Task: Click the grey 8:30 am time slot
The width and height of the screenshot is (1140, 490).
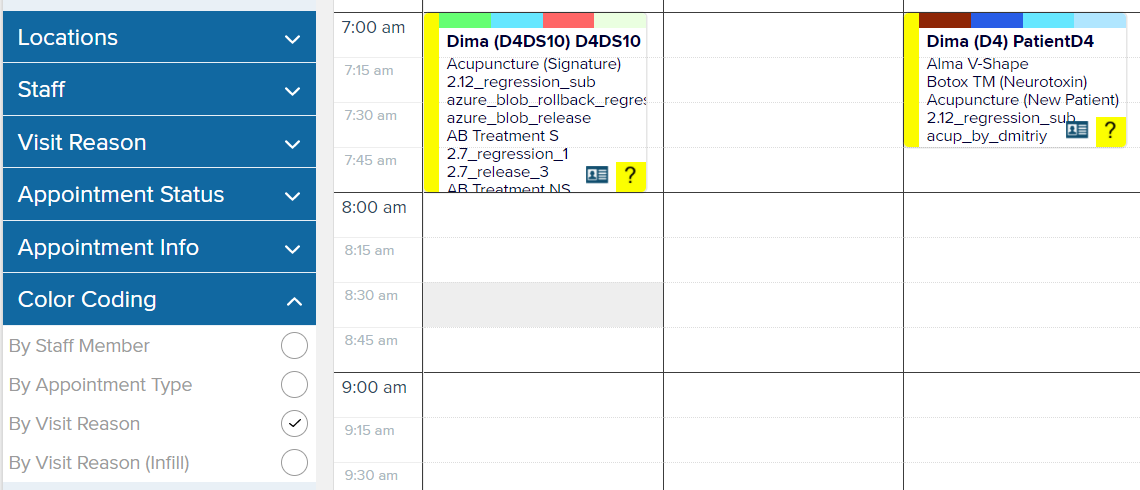Action: (543, 305)
